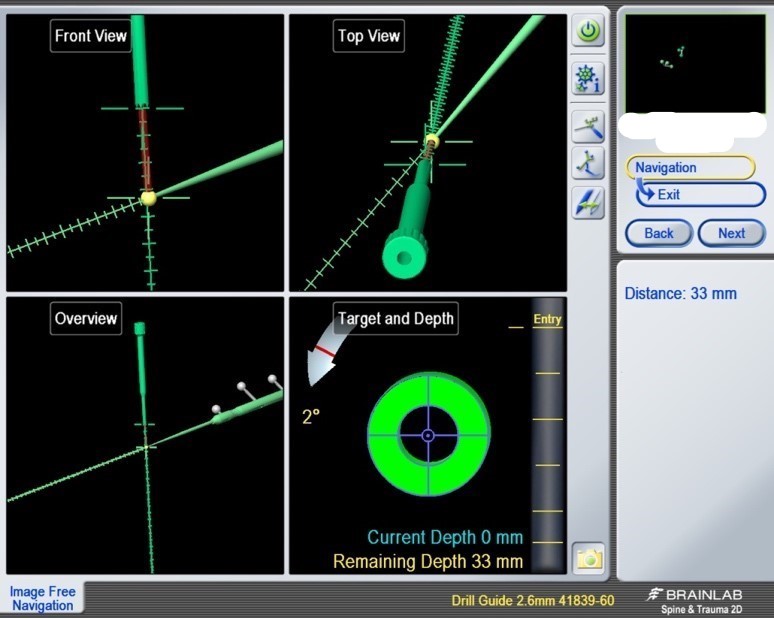Viewport: 774px width, 618px height.
Task: Select the Overview panel label
Action: pyautogui.click(x=86, y=319)
